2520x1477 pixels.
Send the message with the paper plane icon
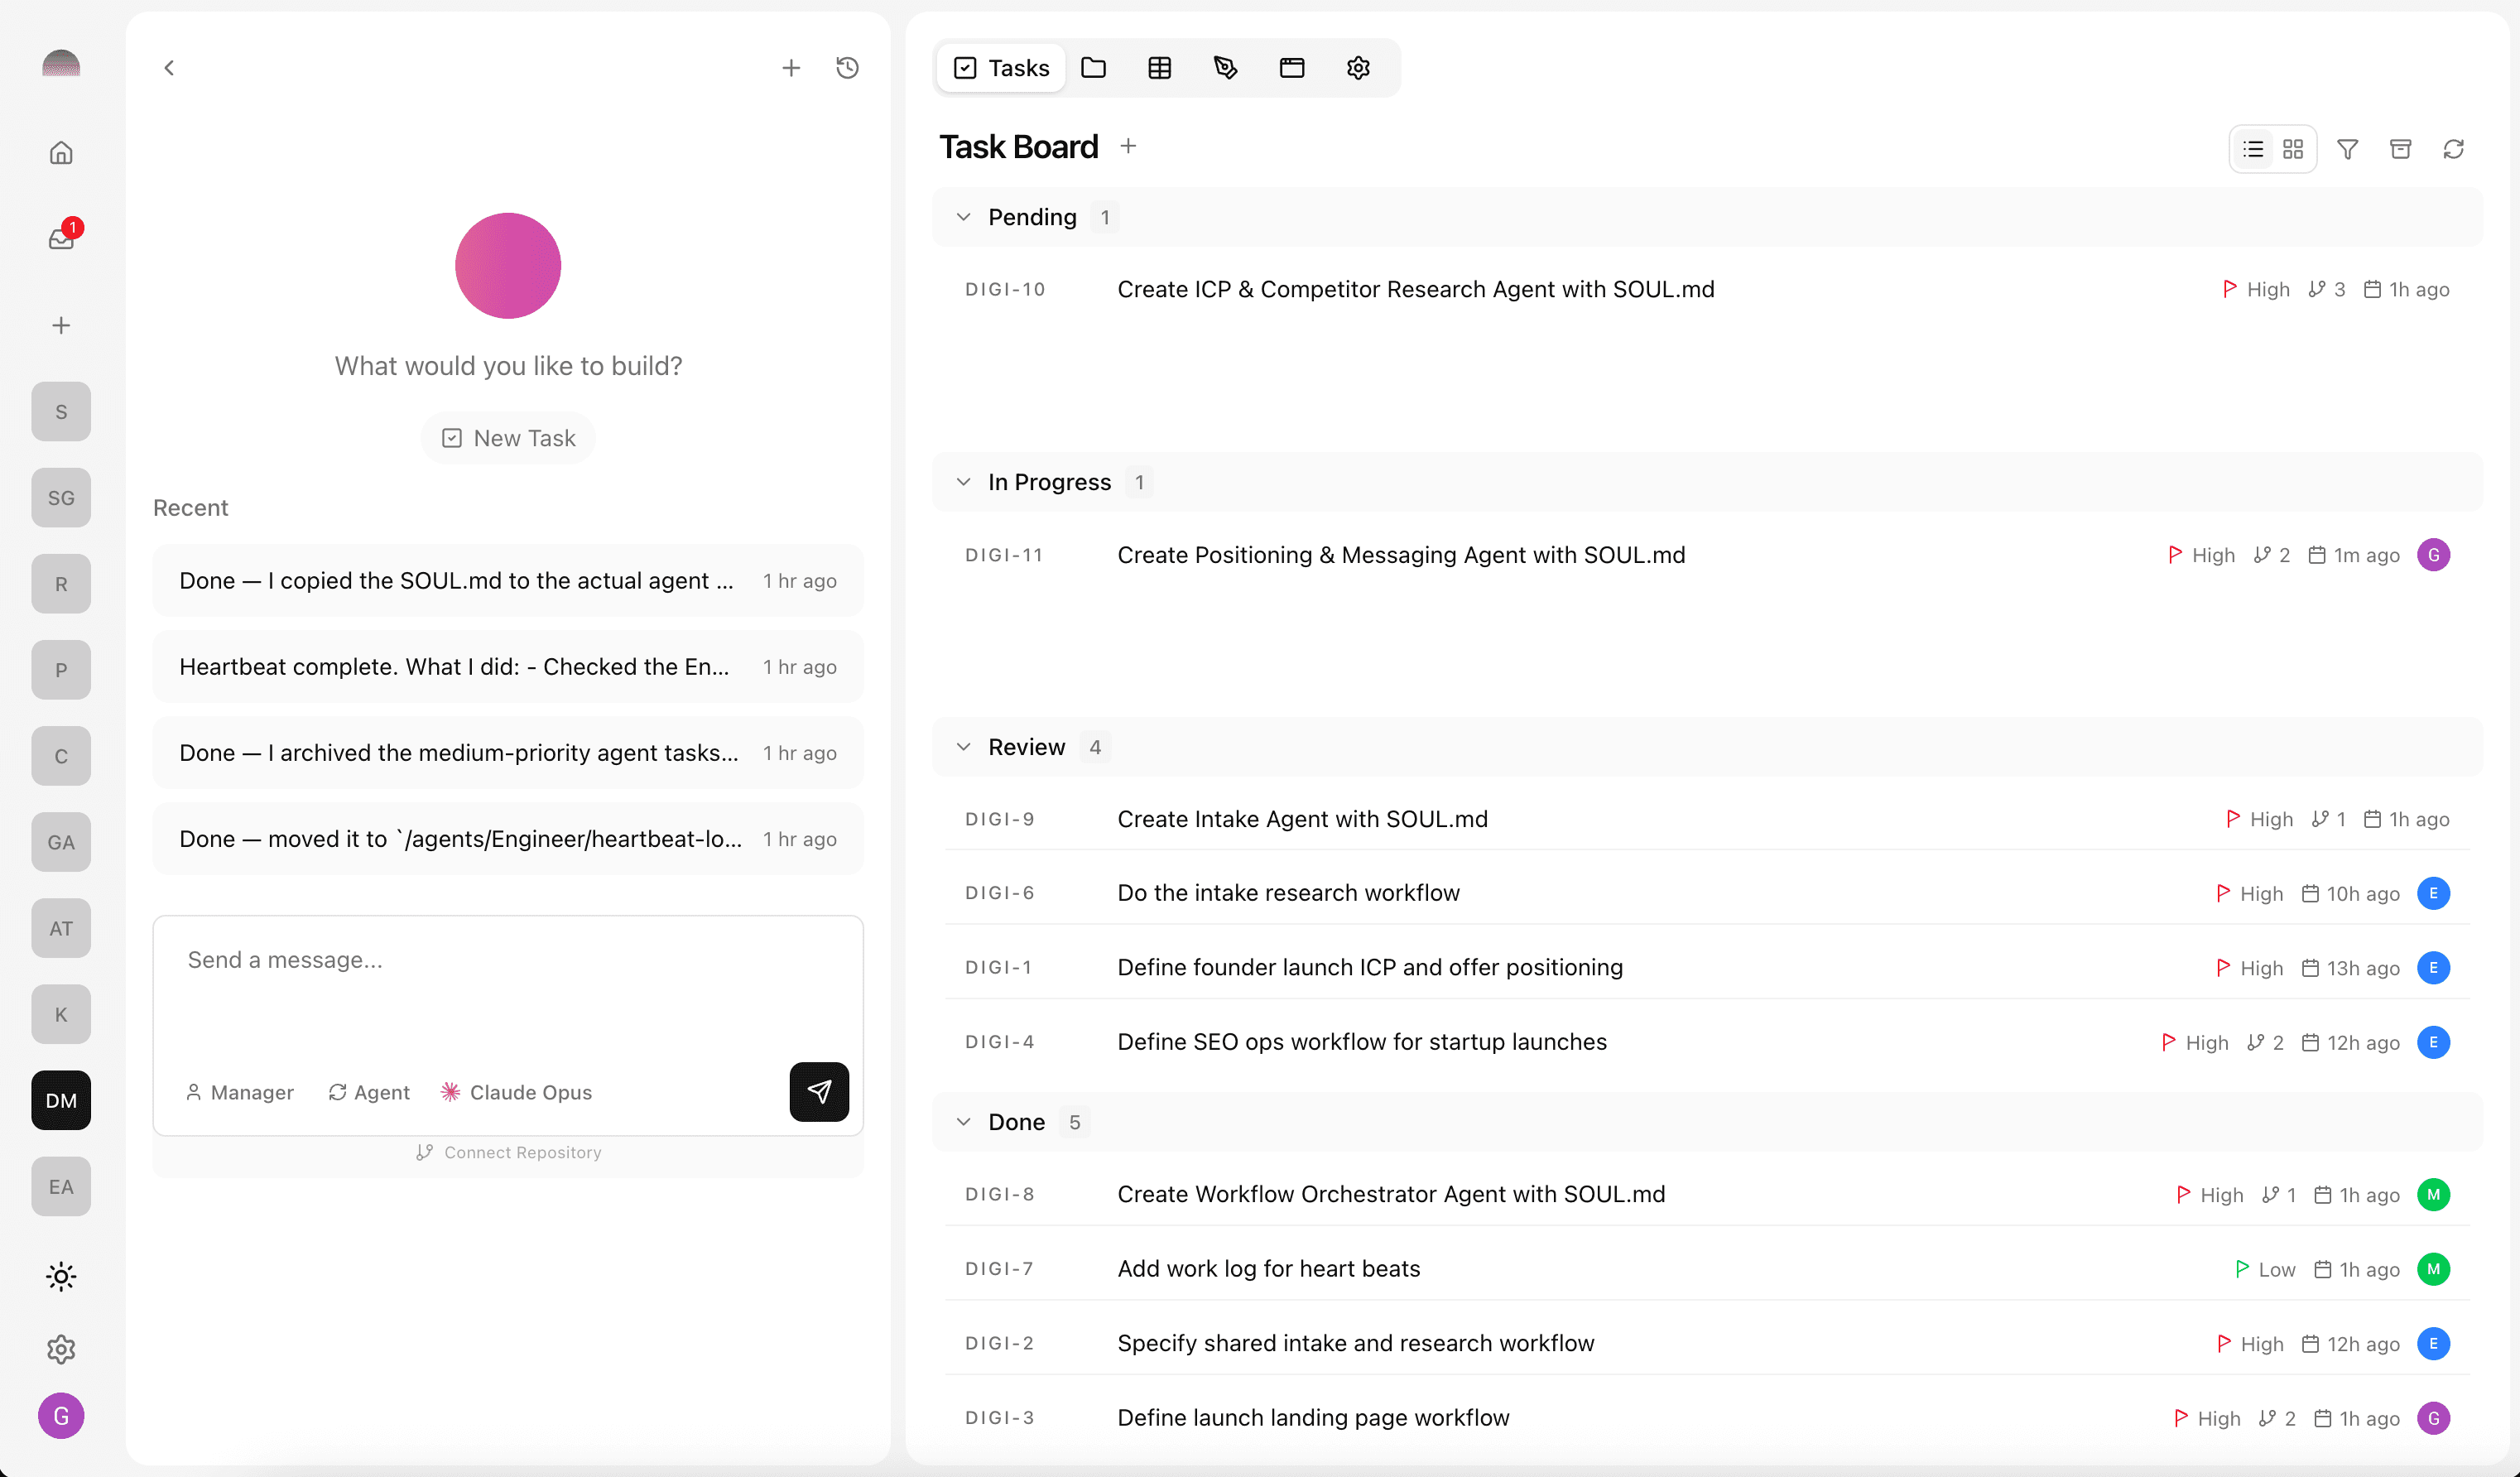tap(819, 1092)
